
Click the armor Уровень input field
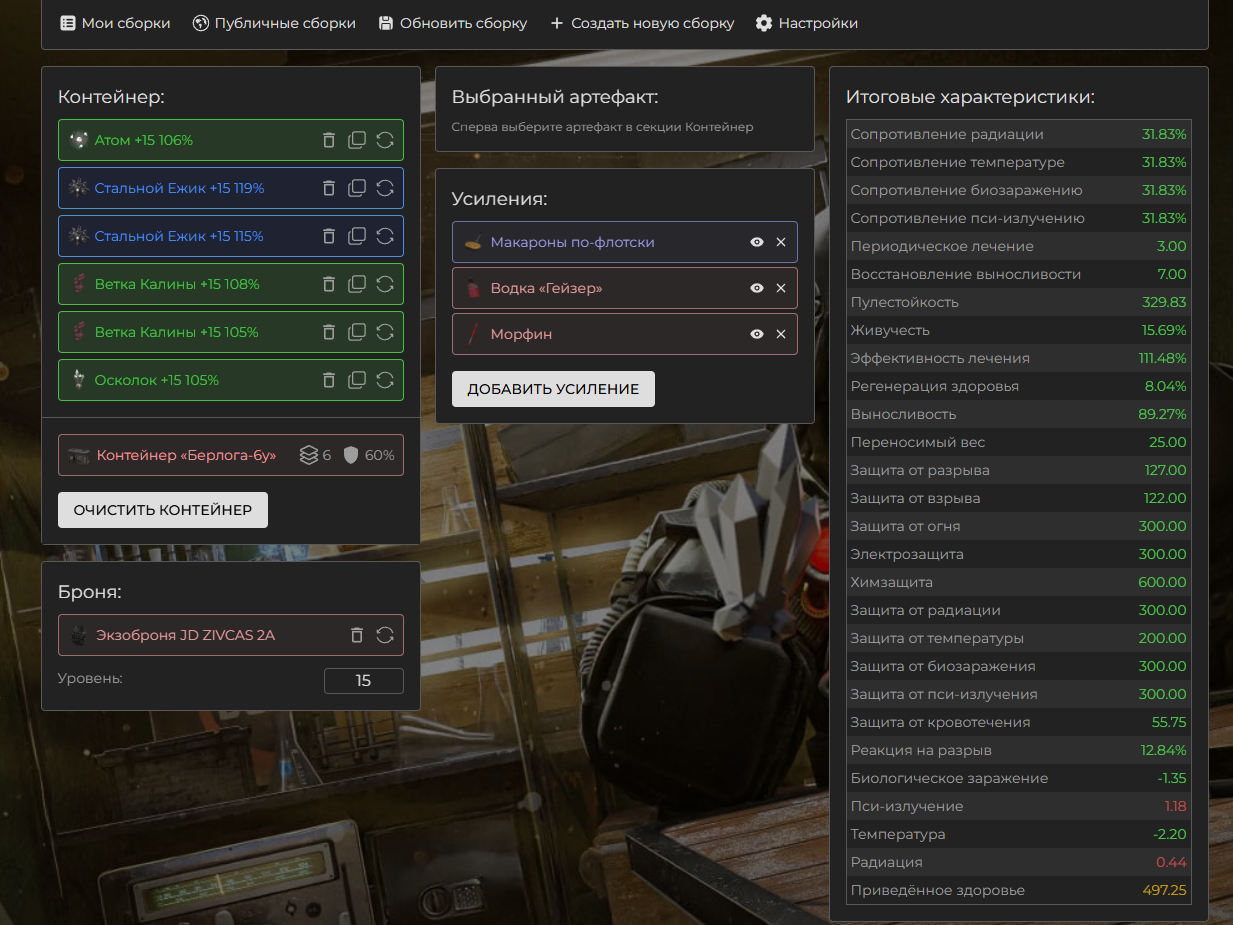pos(364,681)
